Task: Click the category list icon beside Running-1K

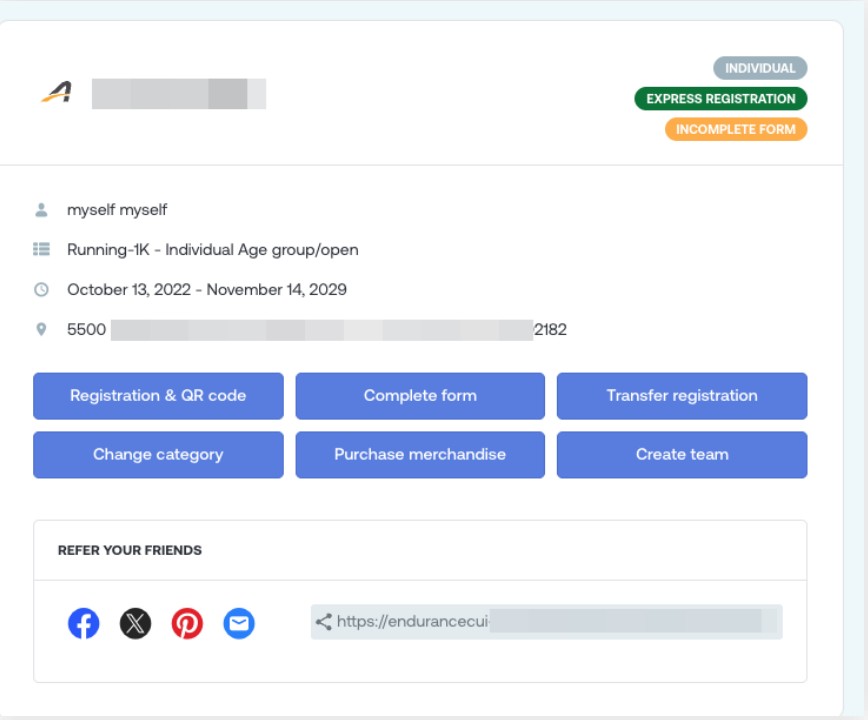Action: (41, 250)
